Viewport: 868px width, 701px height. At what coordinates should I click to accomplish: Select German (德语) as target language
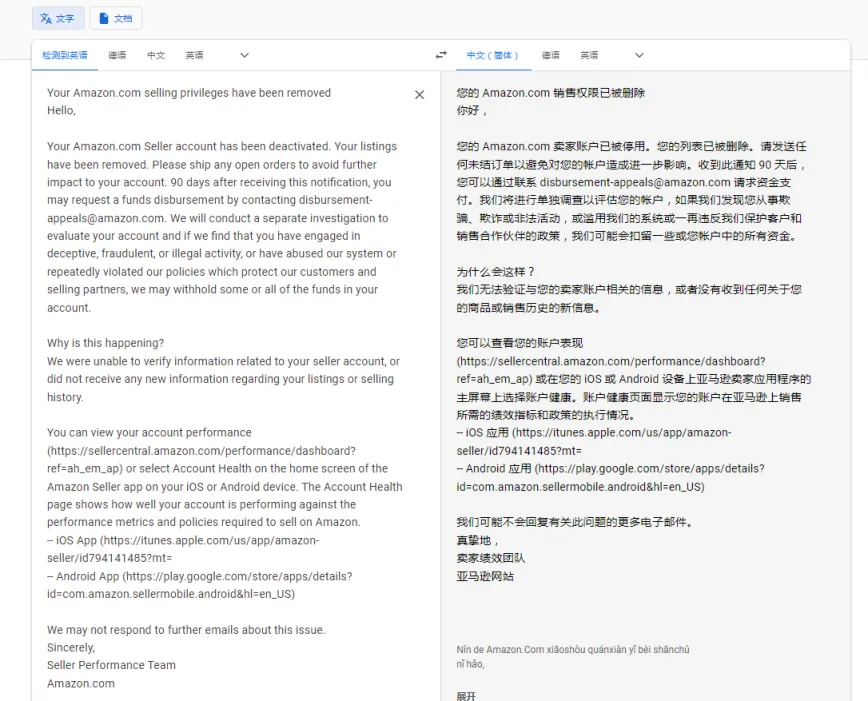point(551,55)
